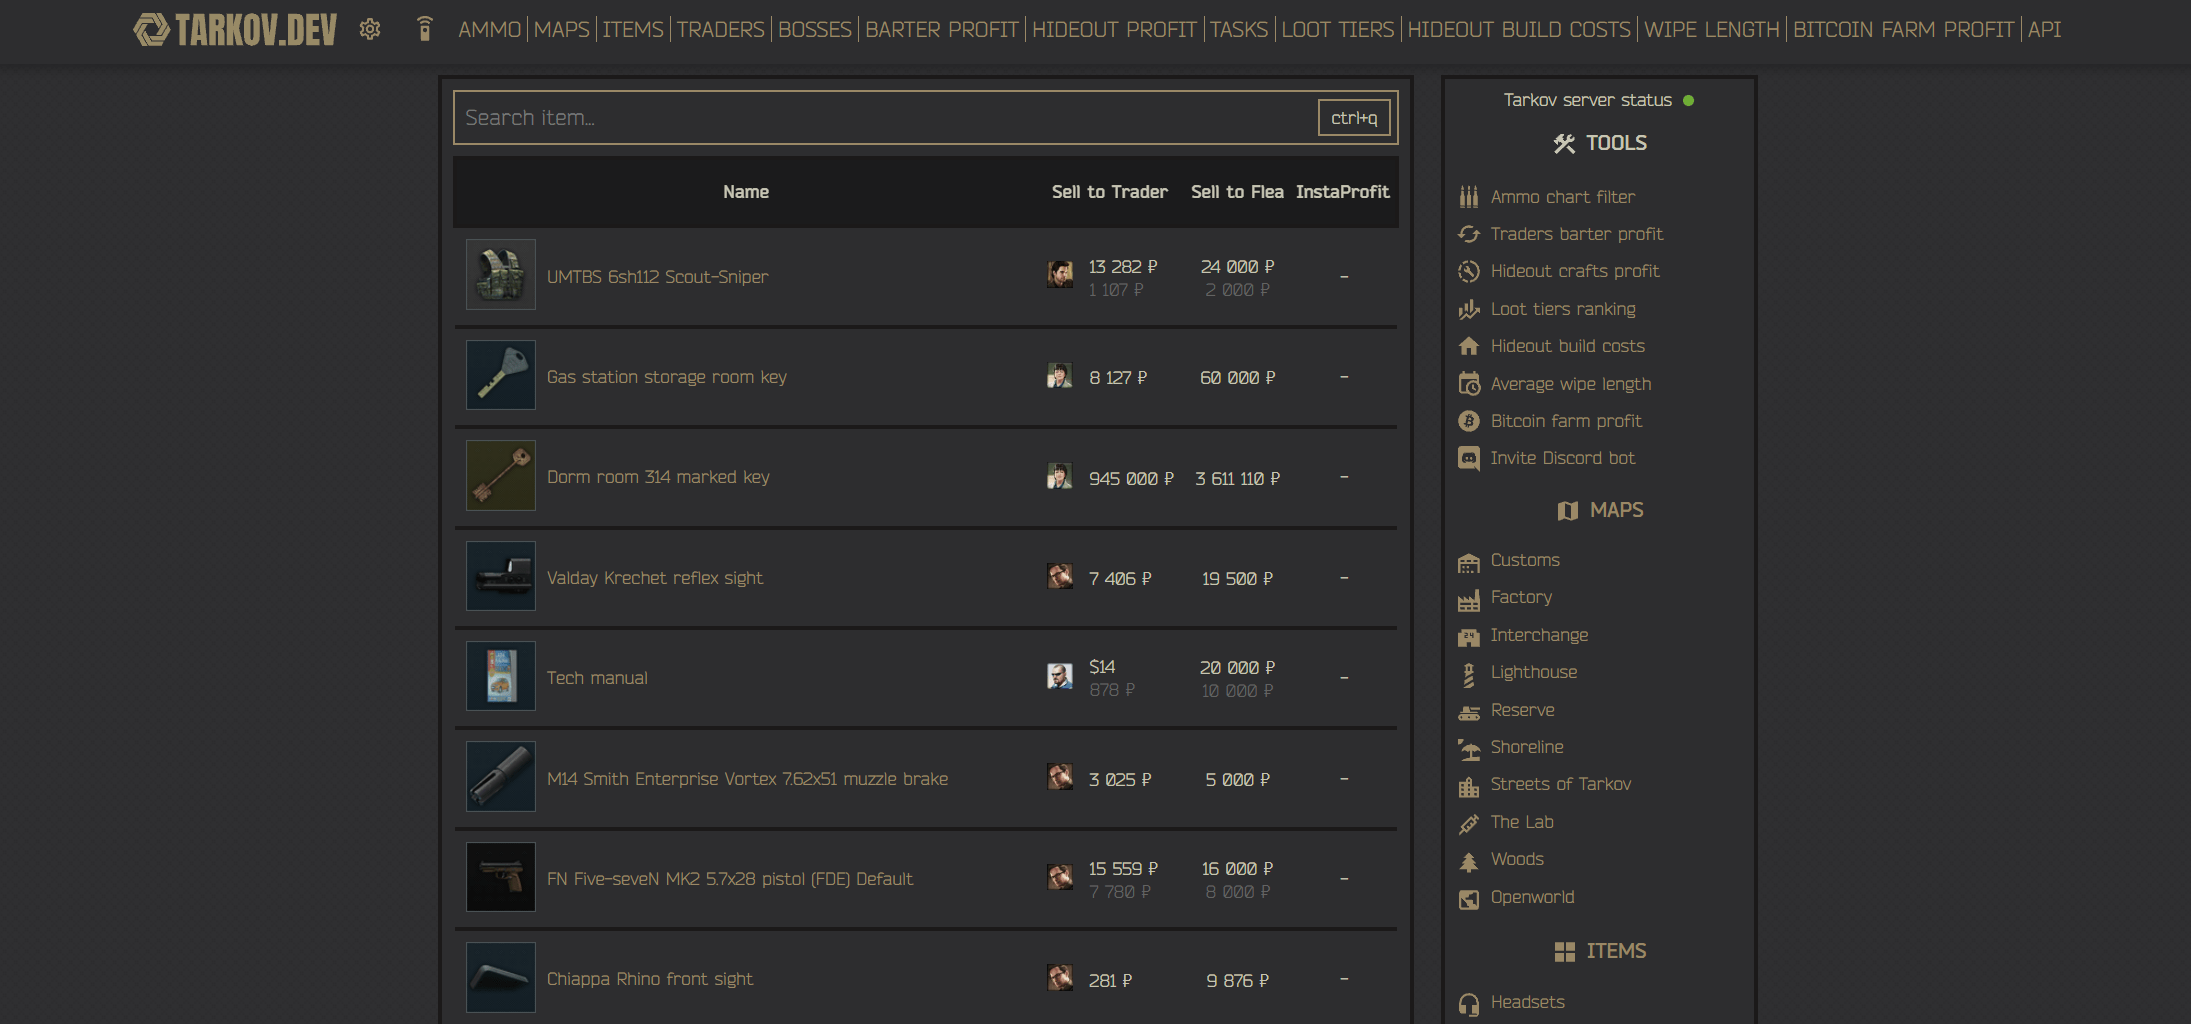Image resolution: width=2191 pixels, height=1024 pixels.
Task: Click Dorm room 314 marked key thumbnail
Action: pos(501,475)
